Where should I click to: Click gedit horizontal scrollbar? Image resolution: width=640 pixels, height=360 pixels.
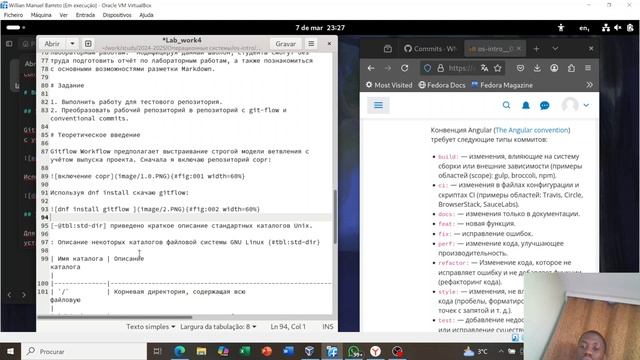115,317
